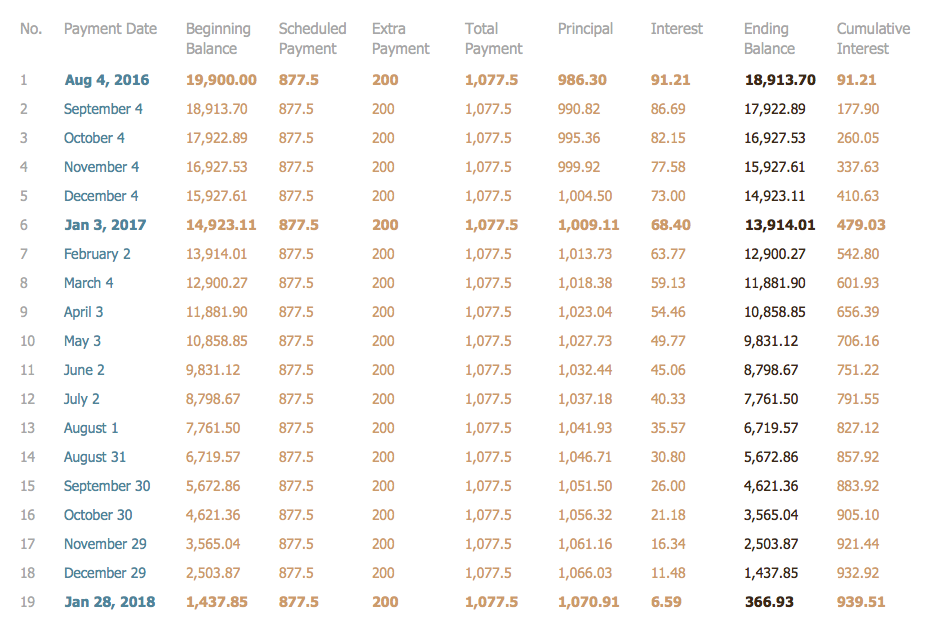Open the February 2 payment date
930x634 pixels.
pos(97,254)
